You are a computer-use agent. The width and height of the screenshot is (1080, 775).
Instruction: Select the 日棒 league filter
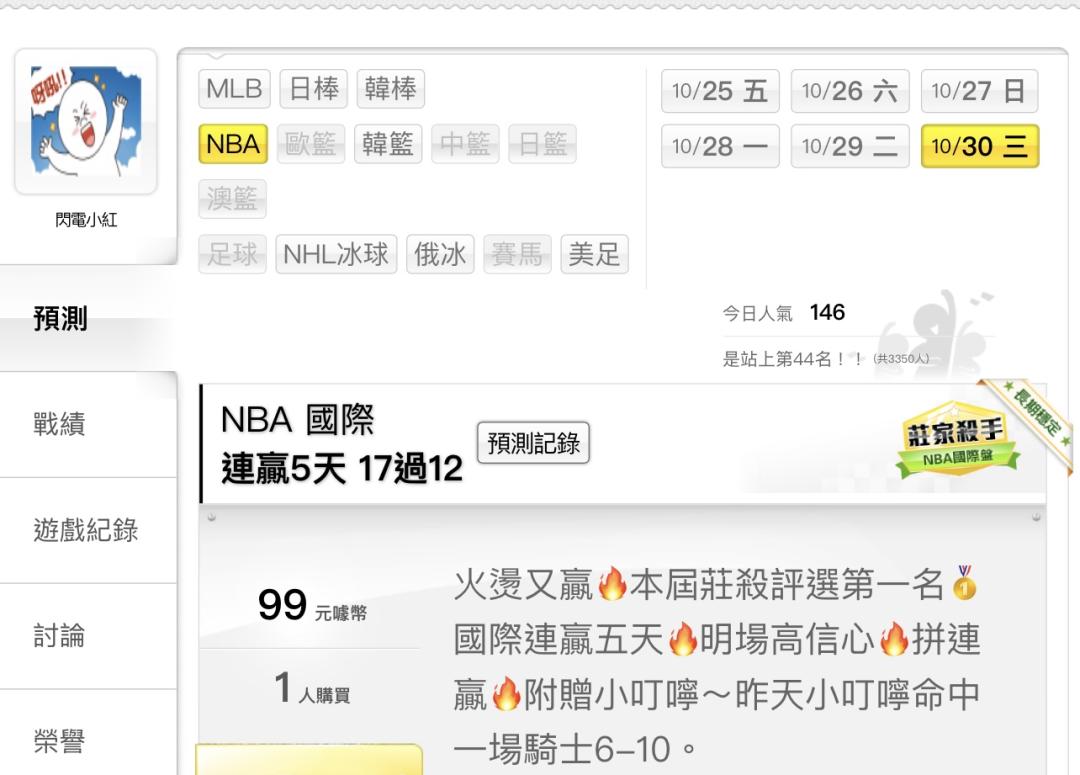(313, 89)
